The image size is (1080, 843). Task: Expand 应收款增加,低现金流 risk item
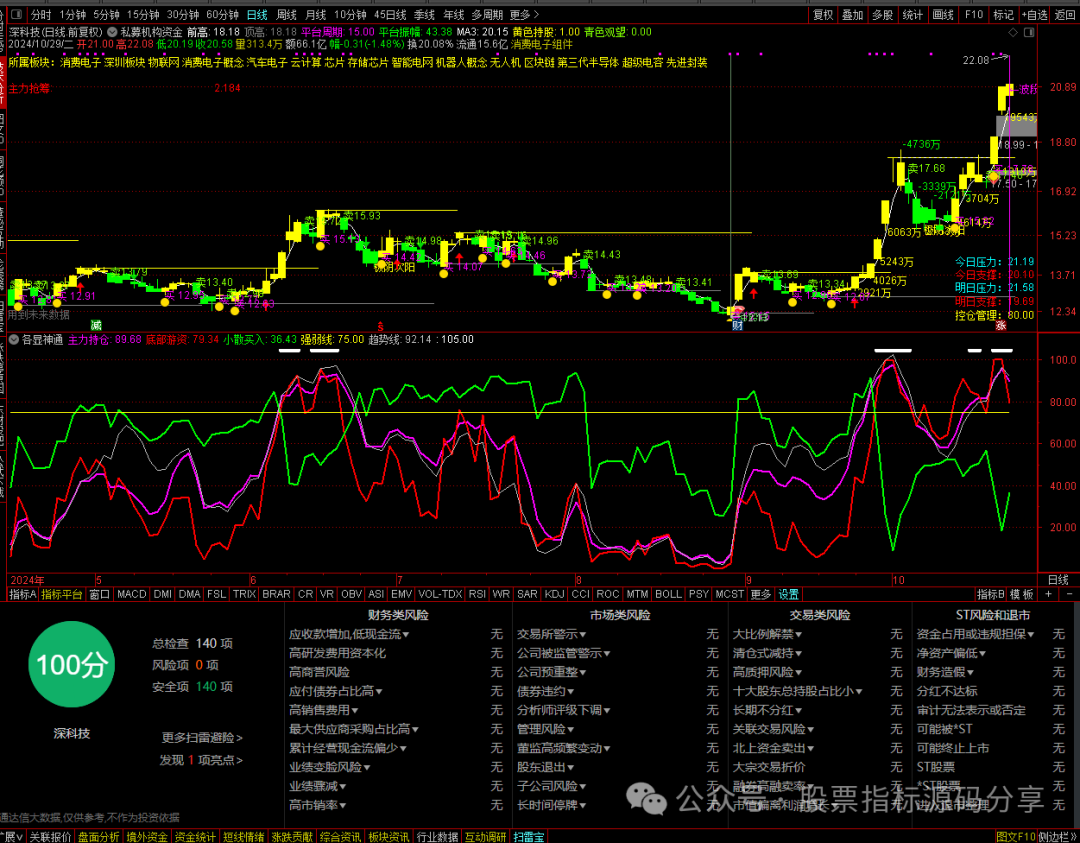pos(349,634)
